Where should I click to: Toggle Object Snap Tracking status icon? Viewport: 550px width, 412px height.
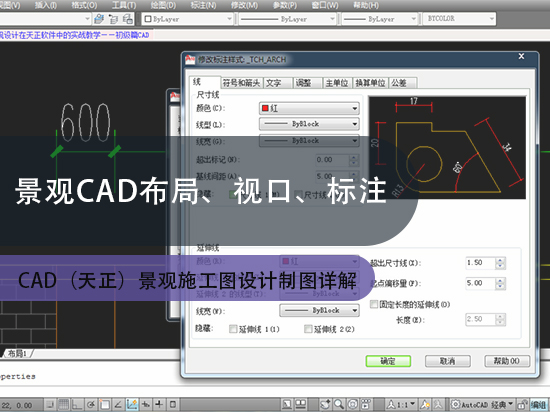point(118,404)
